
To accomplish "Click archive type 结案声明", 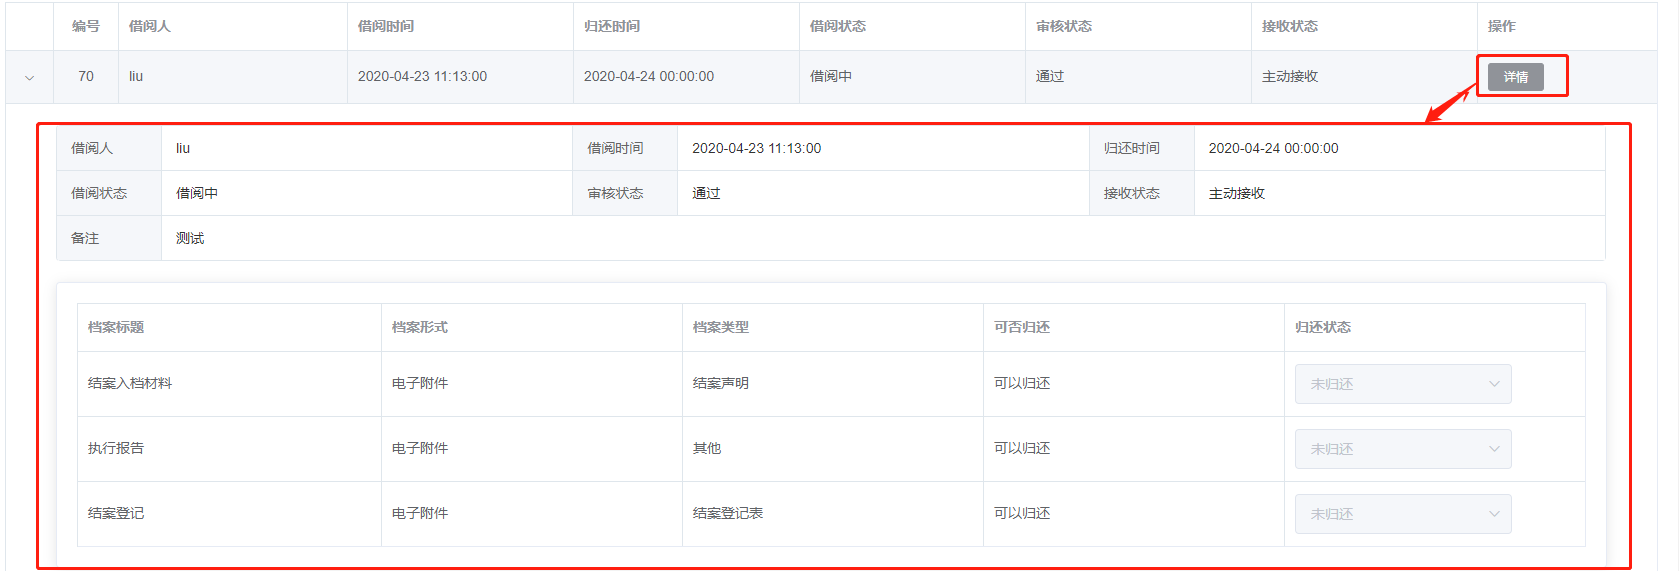I will click(721, 383).
